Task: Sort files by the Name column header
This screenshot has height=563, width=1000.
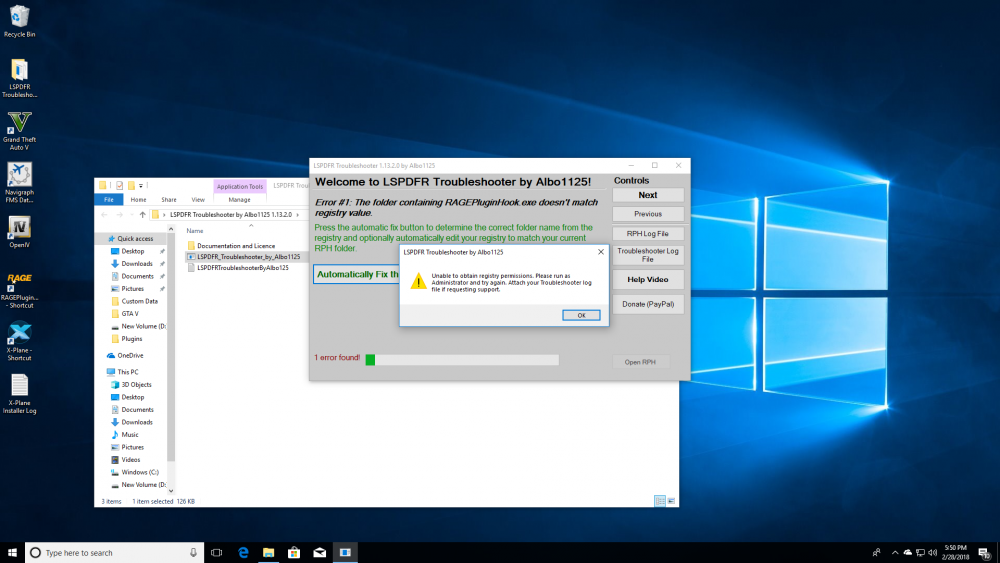Action: point(195,231)
